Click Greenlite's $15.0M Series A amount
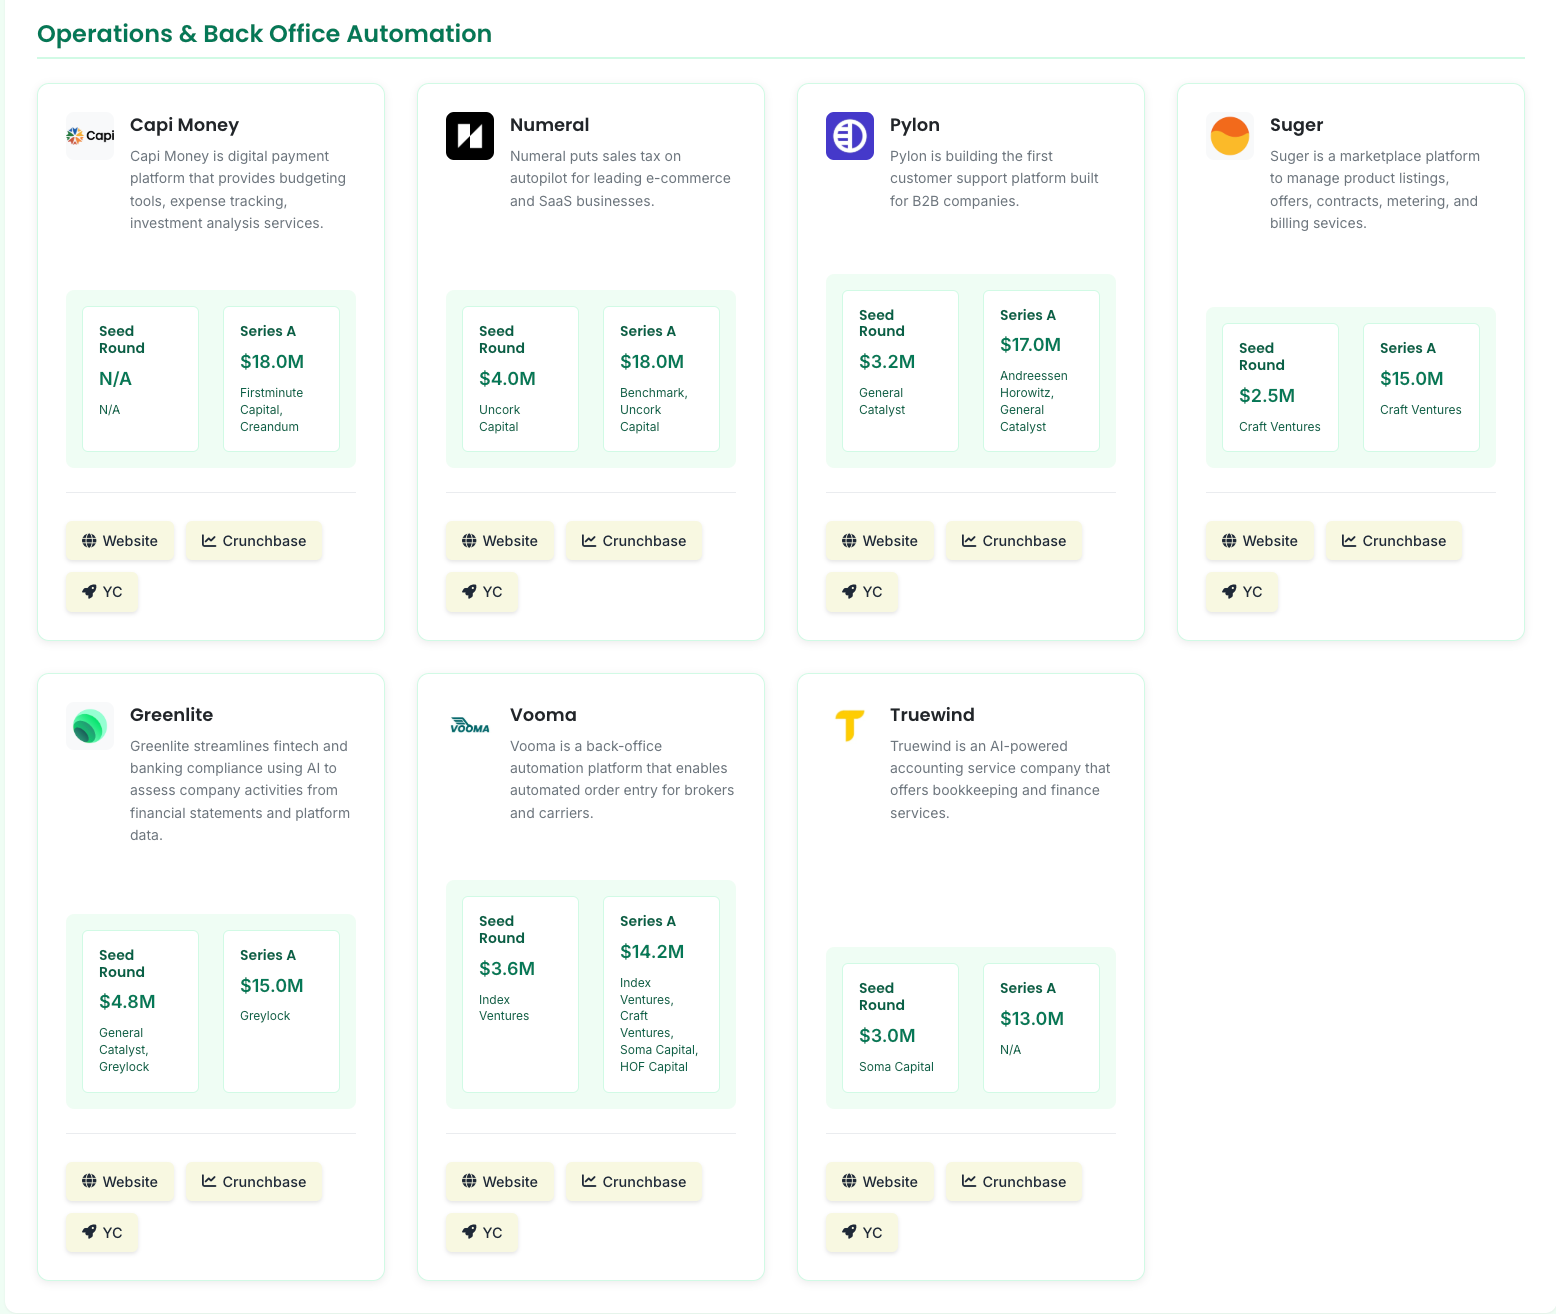This screenshot has width=1556, height=1314. click(x=272, y=986)
